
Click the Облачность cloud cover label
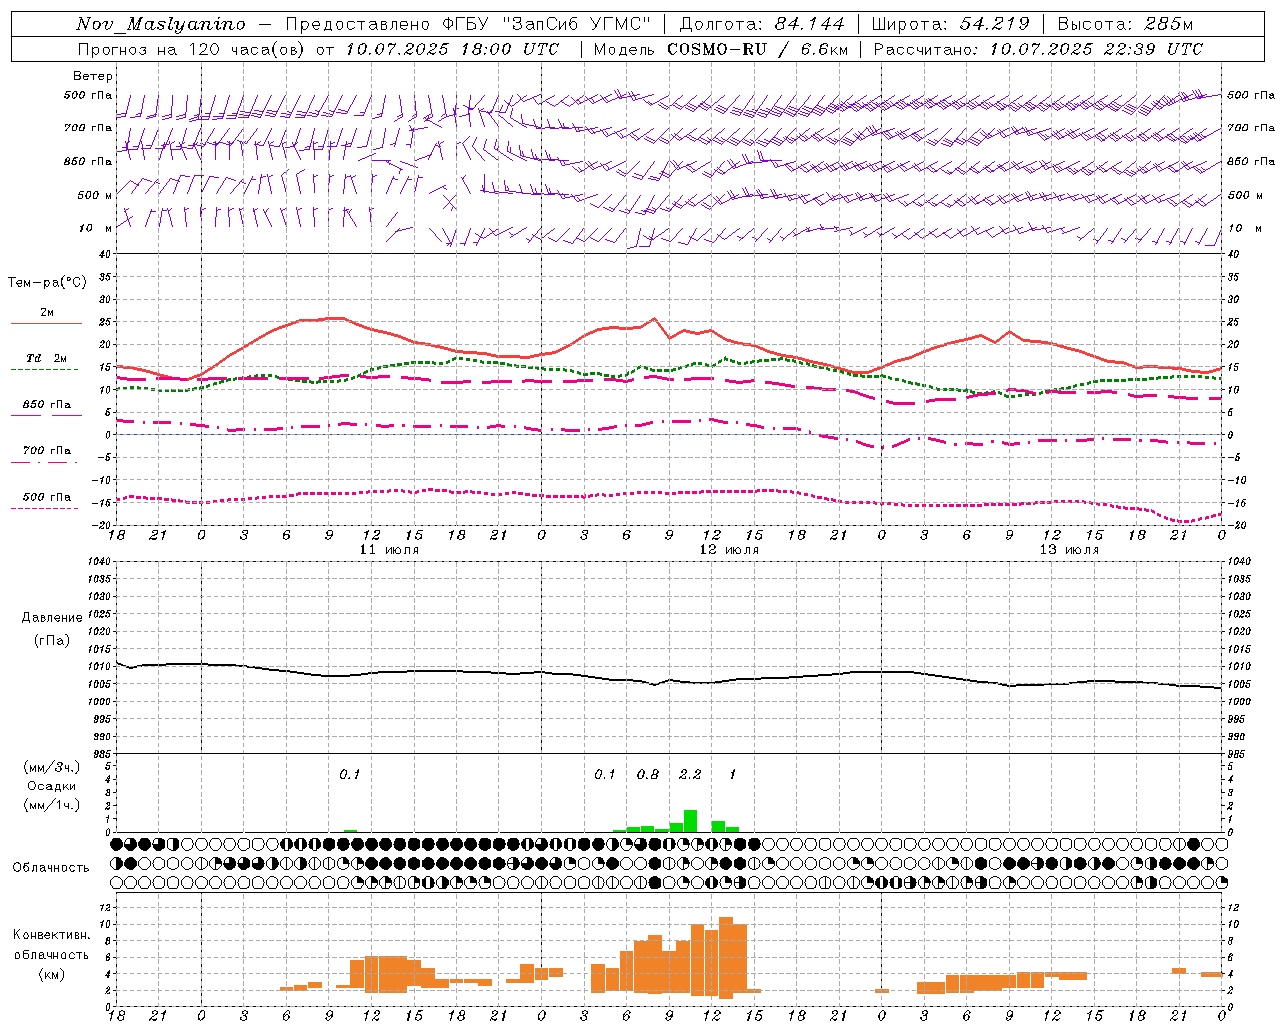51,867
